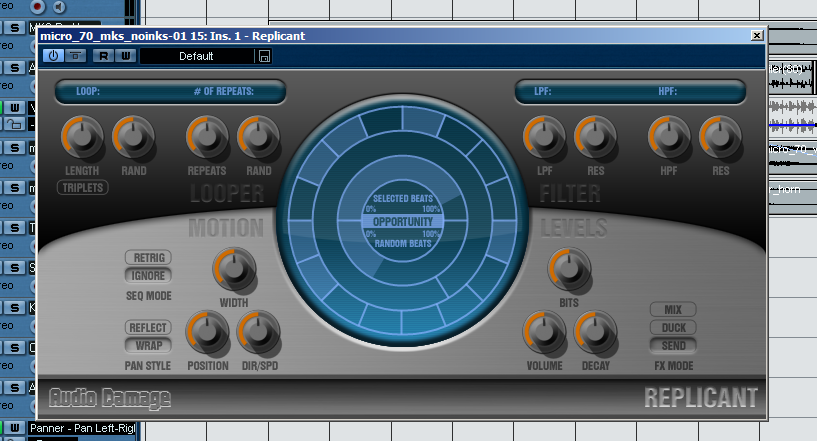The height and width of the screenshot is (441, 817).
Task: Click the W button beside Panner row
Action: click(15, 428)
